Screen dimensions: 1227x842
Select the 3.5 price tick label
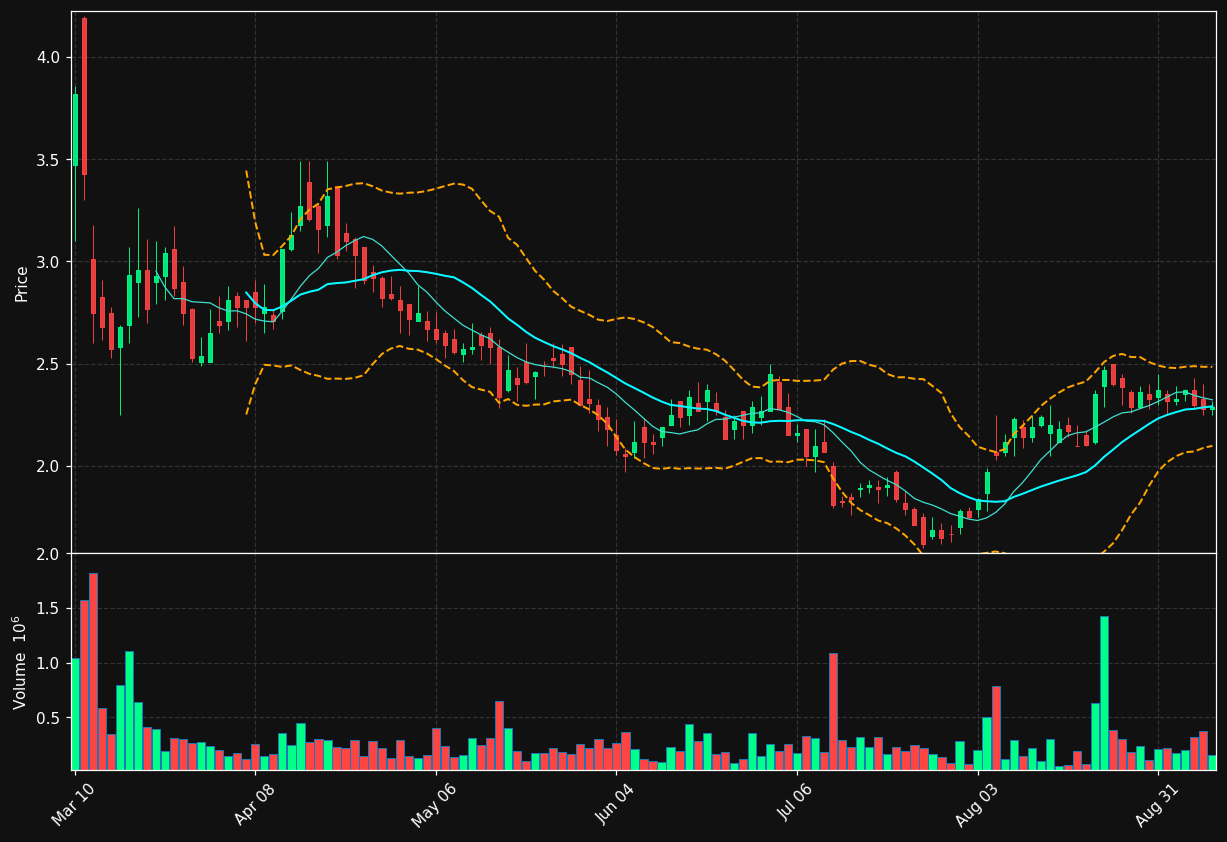pos(48,160)
